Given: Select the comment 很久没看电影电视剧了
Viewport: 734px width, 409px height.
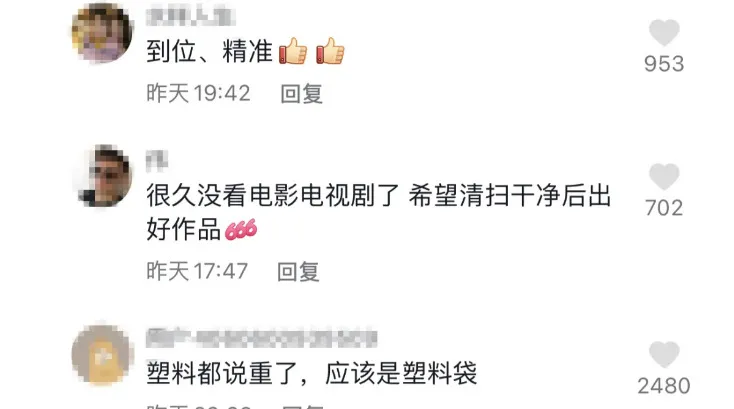Looking at the screenshot, I should click(x=379, y=212).
